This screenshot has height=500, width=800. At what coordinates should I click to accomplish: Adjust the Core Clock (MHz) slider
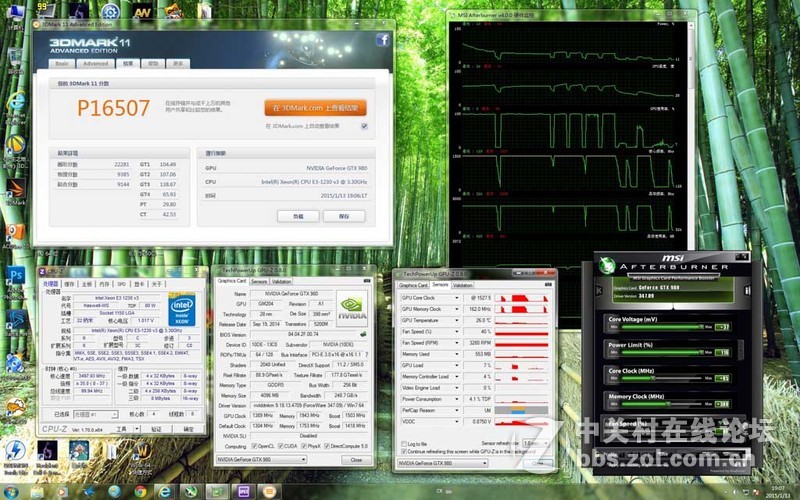click(661, 378)
